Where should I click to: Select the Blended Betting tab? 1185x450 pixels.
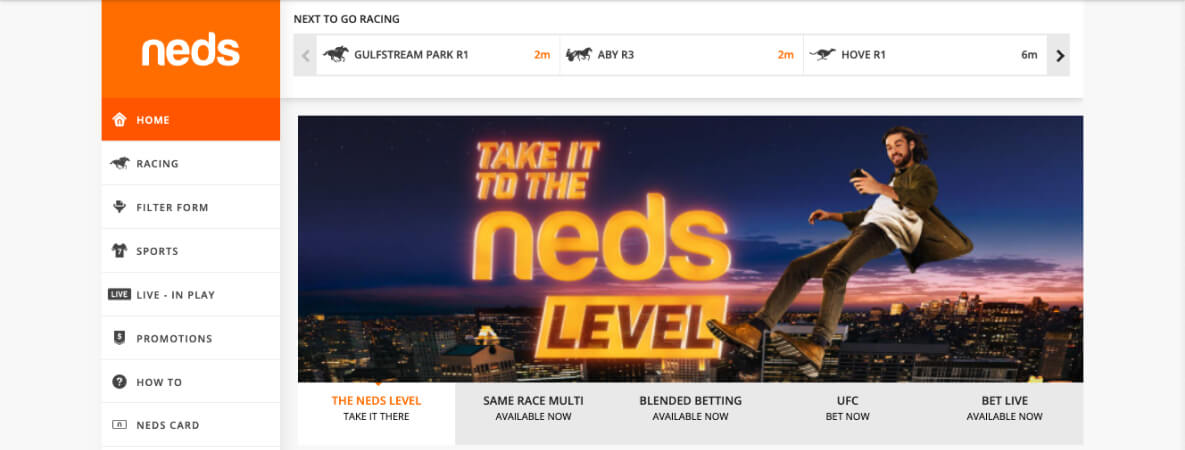pos(691,408)
